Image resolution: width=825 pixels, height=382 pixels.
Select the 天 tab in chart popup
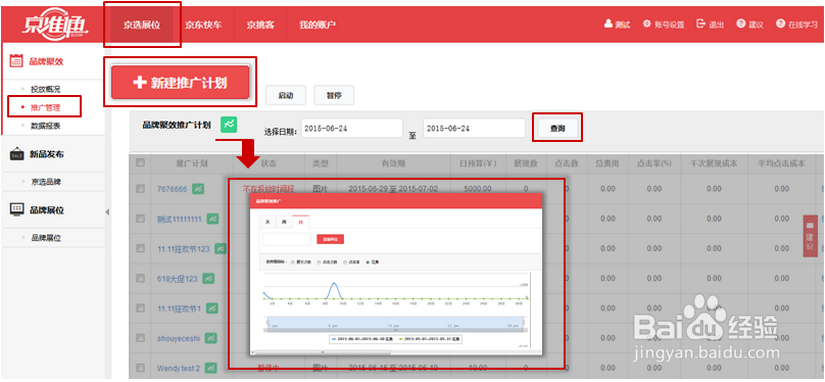pos(268,222)
